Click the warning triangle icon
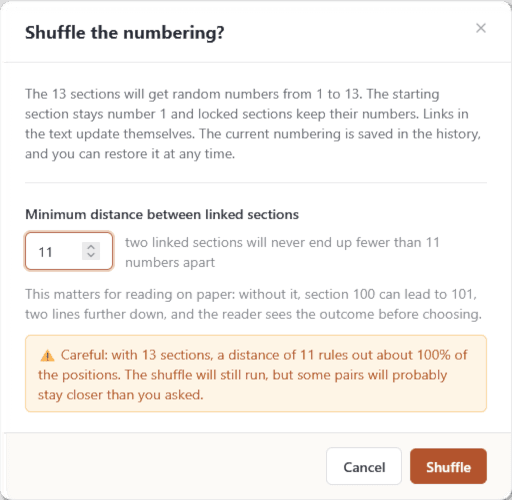Viewport: 512px width, 500px height. [x=47, y=356]
